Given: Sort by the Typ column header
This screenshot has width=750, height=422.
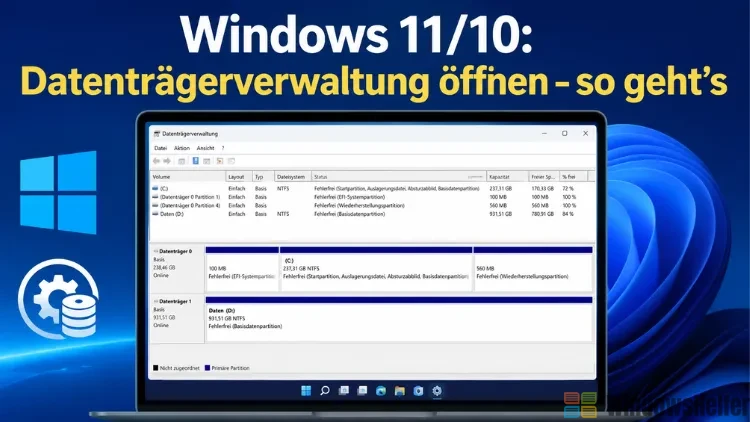Looking at the screenshot, I should pyautogui.click(x=263, y=177).
